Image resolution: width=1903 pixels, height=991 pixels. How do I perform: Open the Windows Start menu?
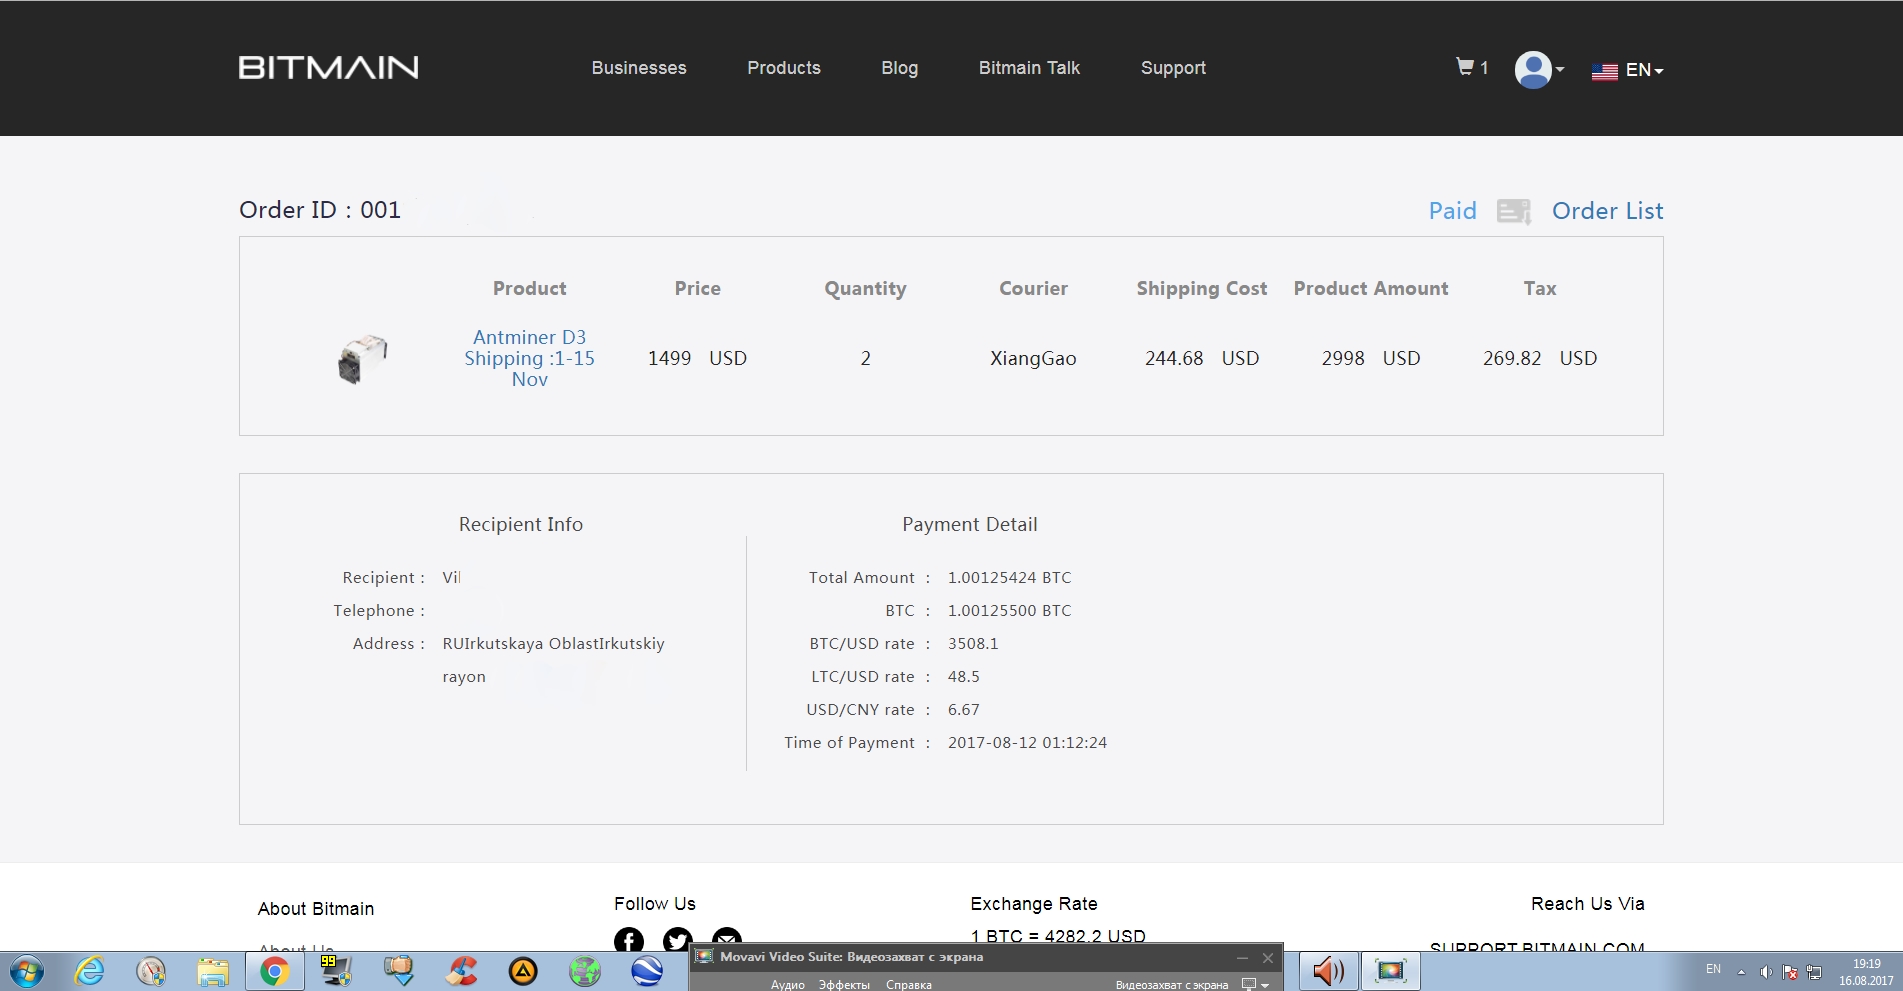click(27, 971)
